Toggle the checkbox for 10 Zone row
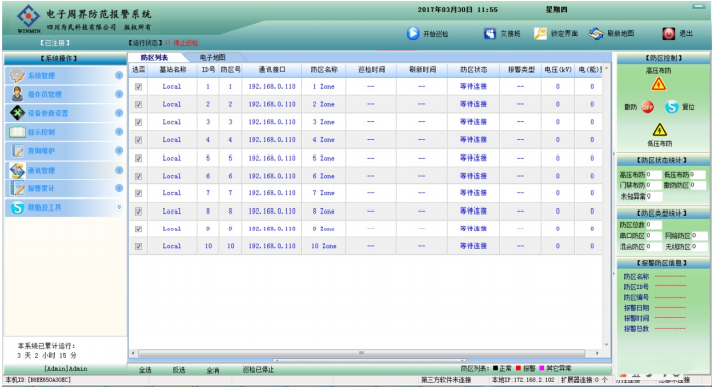The width and height of the screenshot is (713, 389). pyautogui.click(x=138, y=246)
